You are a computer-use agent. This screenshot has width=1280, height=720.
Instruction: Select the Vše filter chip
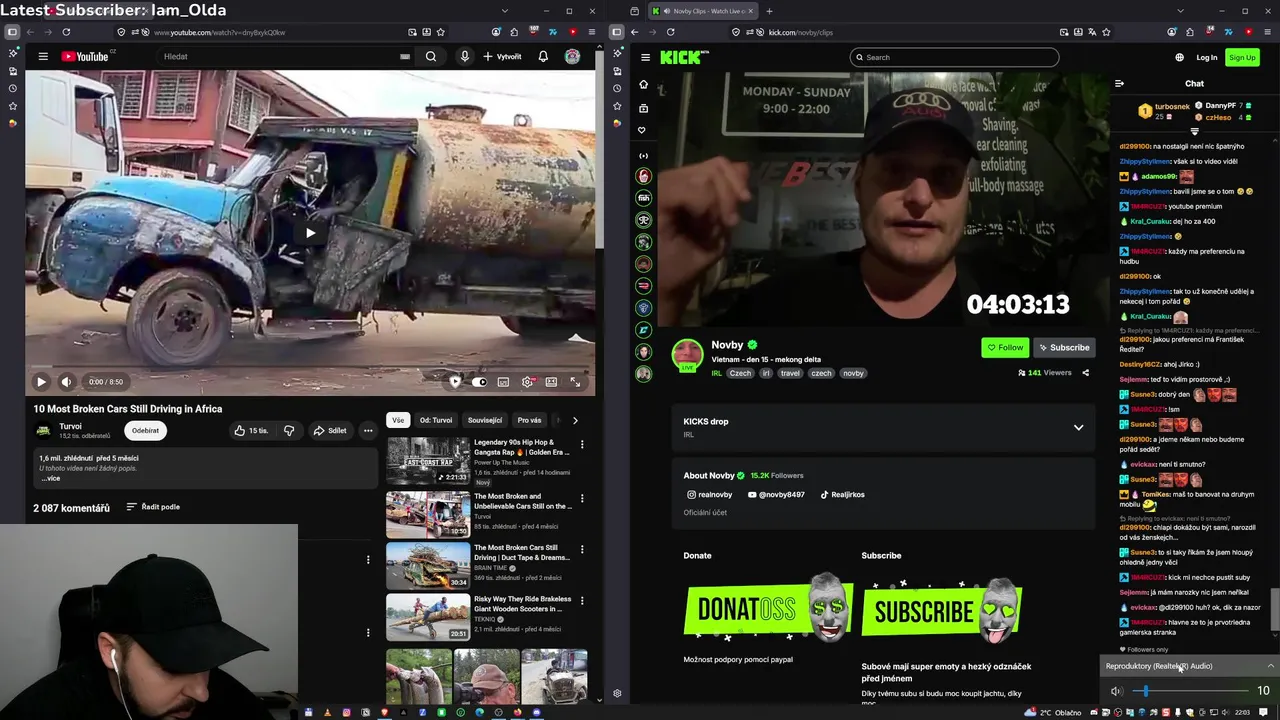click(x=398, y=420)
